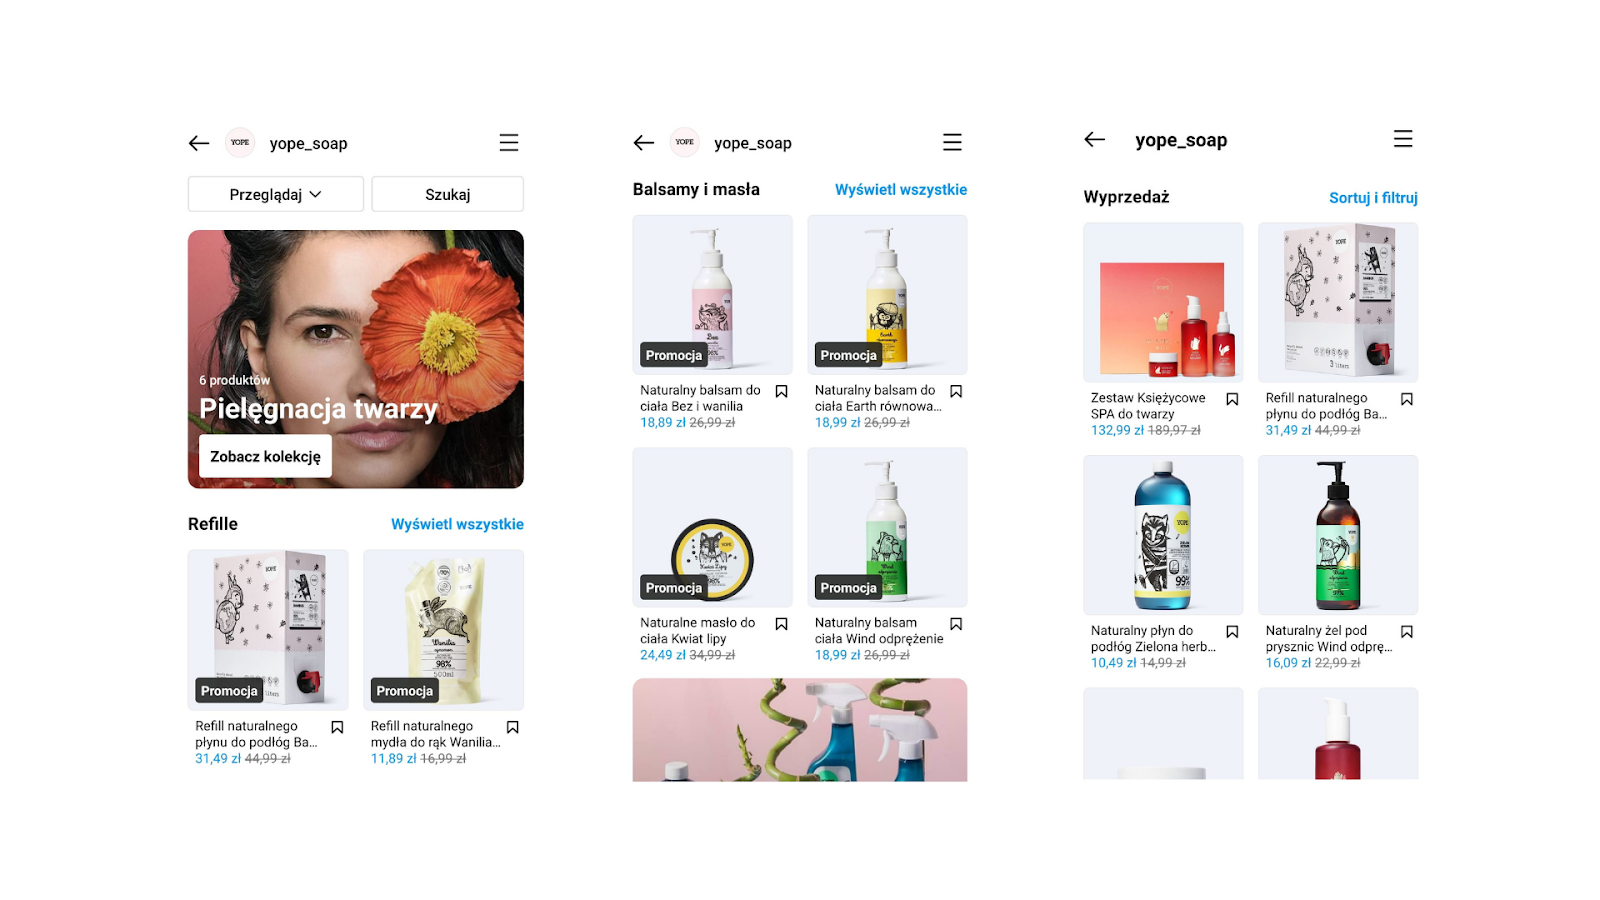Click Wyświetl wszystkie next to Balsamy i masła
The image size is (1600, 900).
tap(901, 189)
